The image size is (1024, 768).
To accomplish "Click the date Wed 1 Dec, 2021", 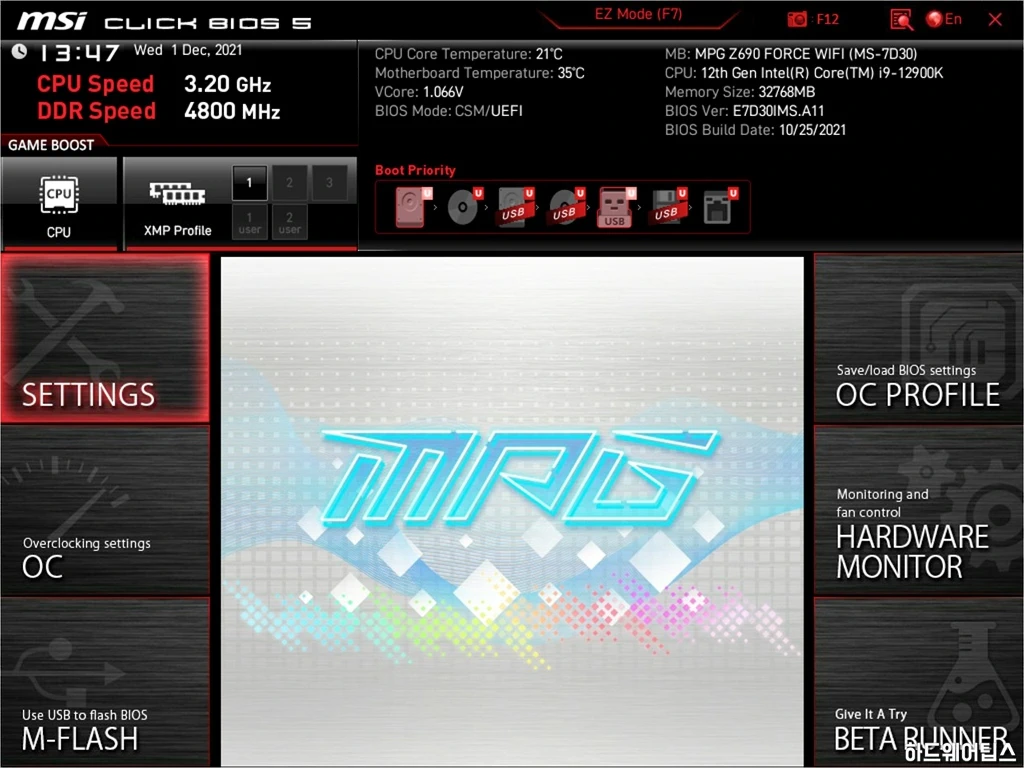I will coord(188,50).
